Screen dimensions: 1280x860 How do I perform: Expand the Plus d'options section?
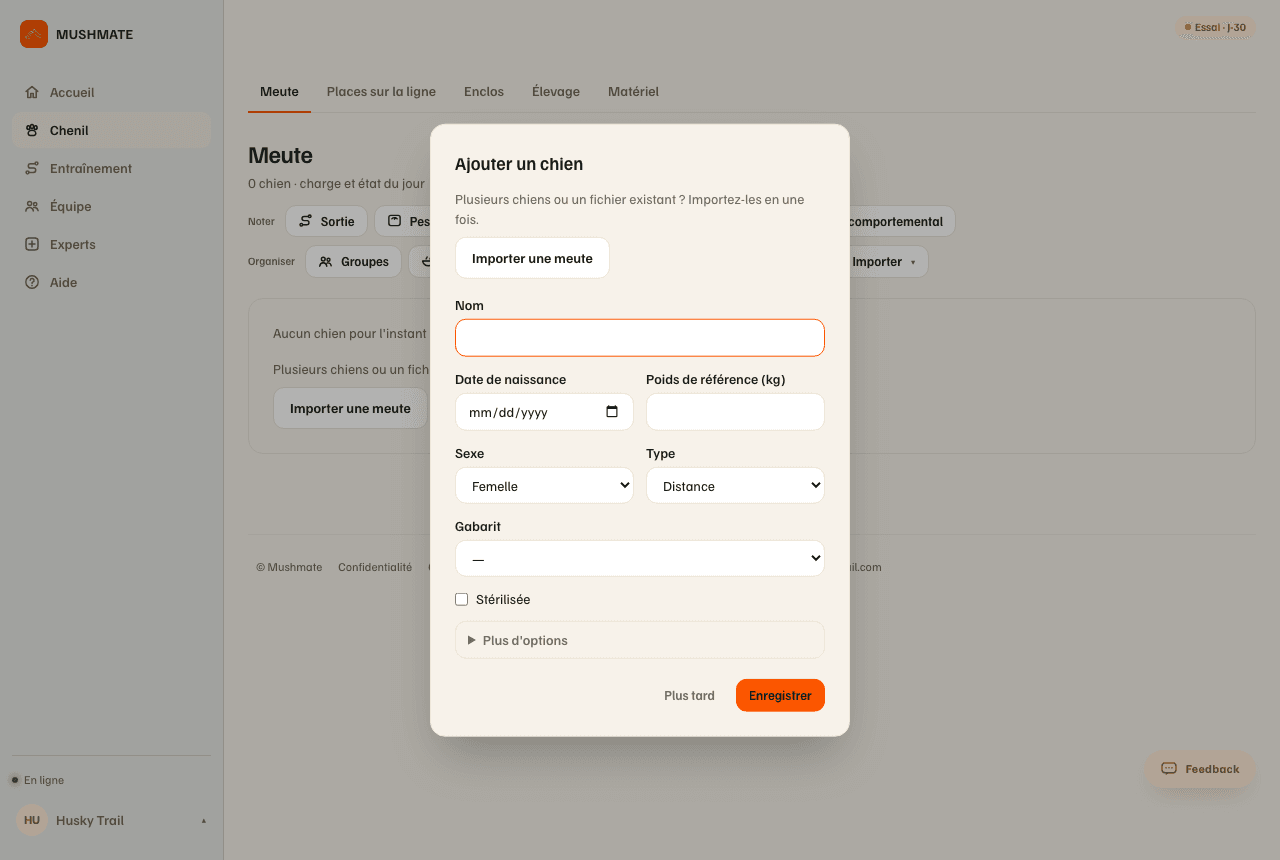point(640,640)
